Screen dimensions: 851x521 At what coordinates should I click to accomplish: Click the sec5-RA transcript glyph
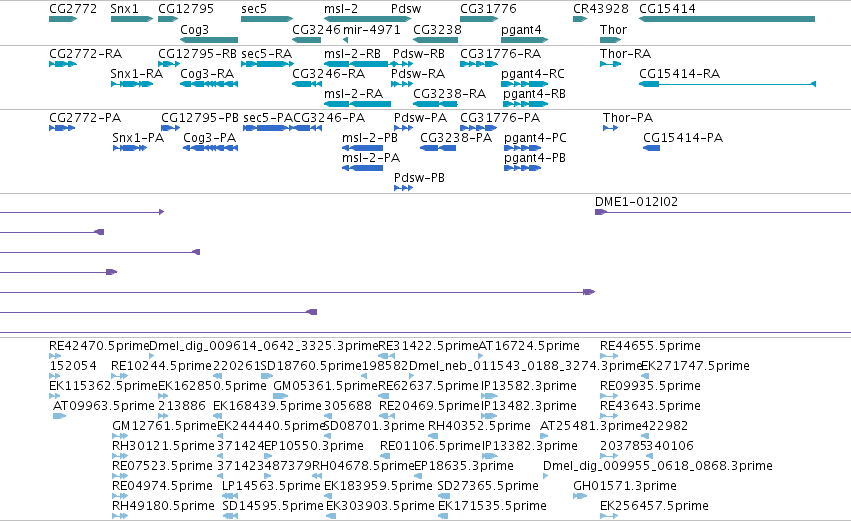pyautogui.click(x=267, y=64)
